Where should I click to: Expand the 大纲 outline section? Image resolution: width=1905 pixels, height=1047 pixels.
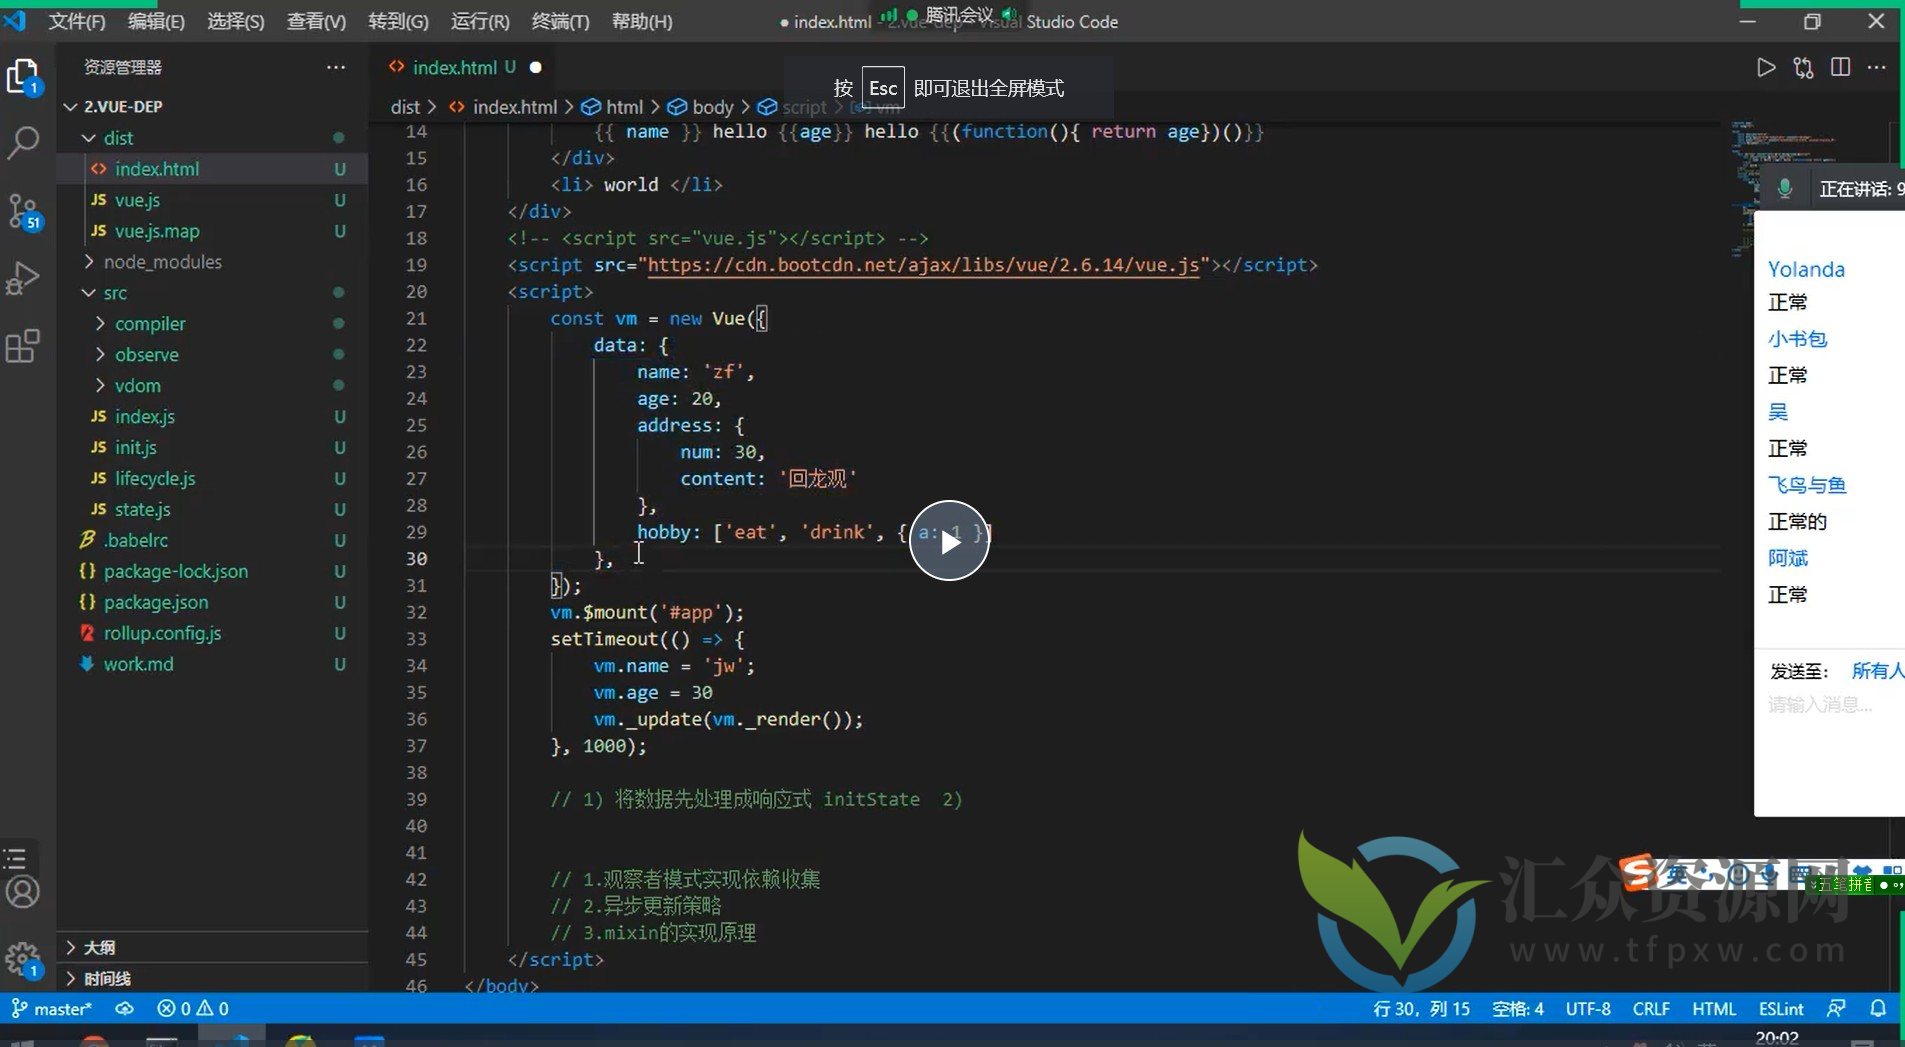pyautogui.click(x=98, y=947)
